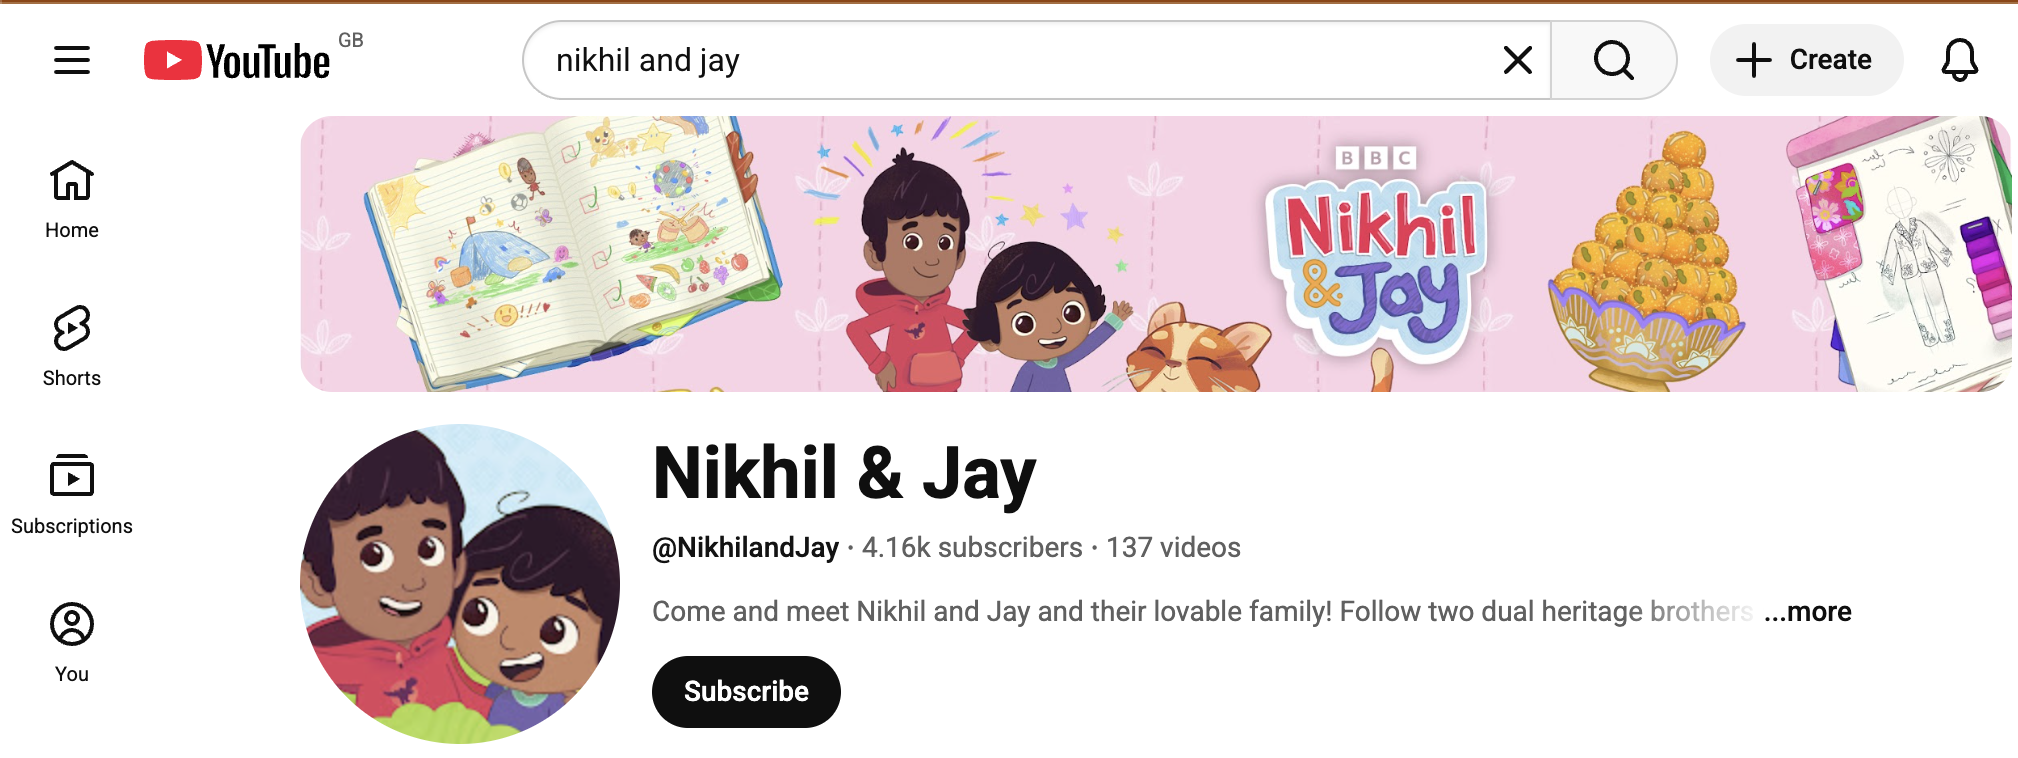
Task: Click the Nikhil & Jay channel title
Action: [844, 473]
